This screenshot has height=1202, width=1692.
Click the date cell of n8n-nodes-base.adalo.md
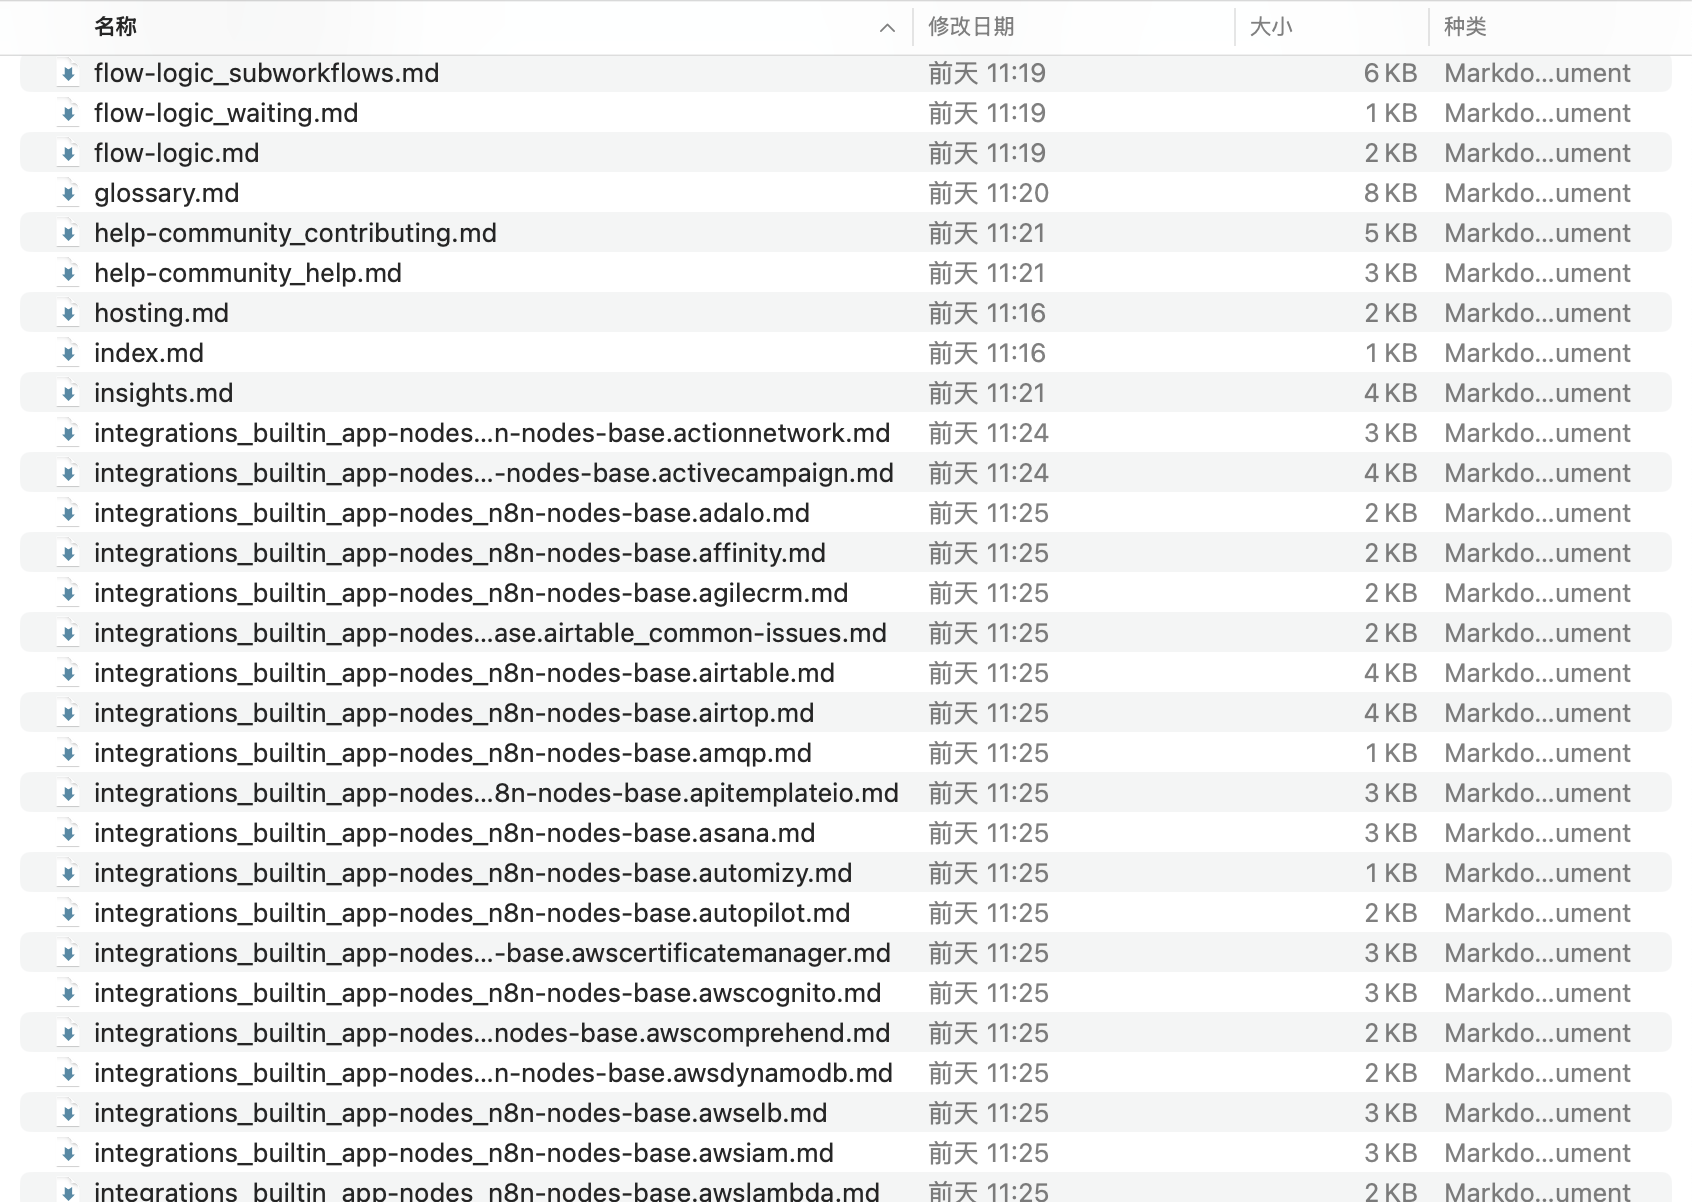point(988,513)
